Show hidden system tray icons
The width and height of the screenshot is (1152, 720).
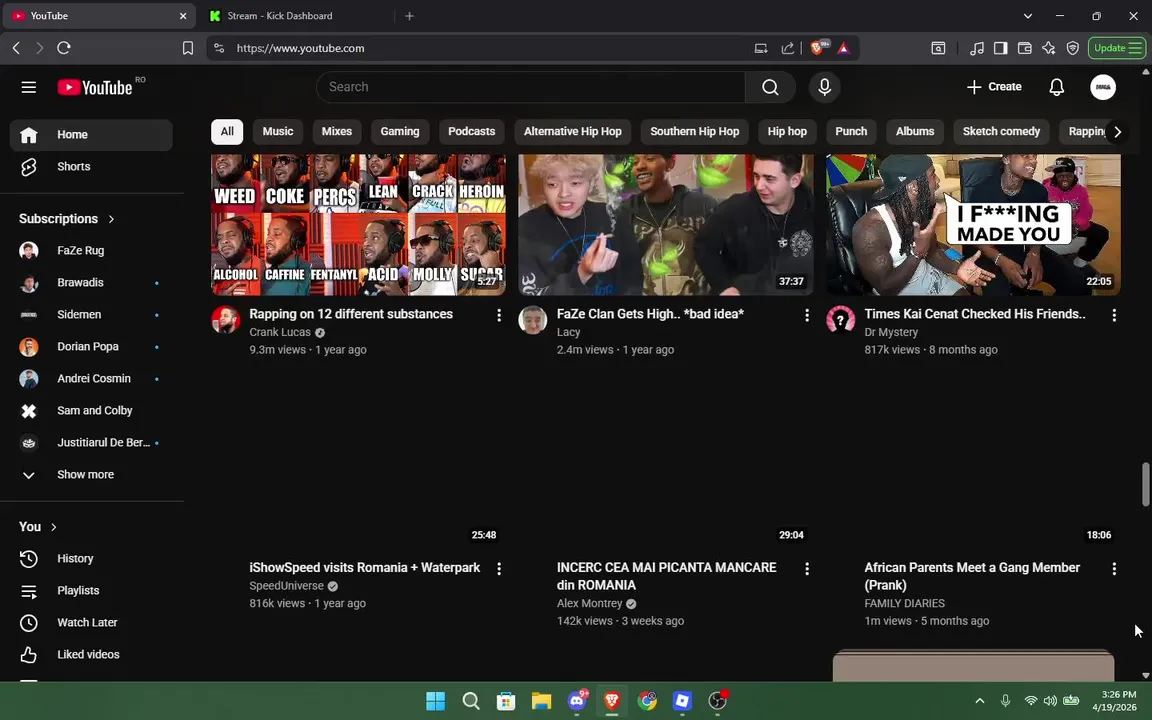[979, 701]
